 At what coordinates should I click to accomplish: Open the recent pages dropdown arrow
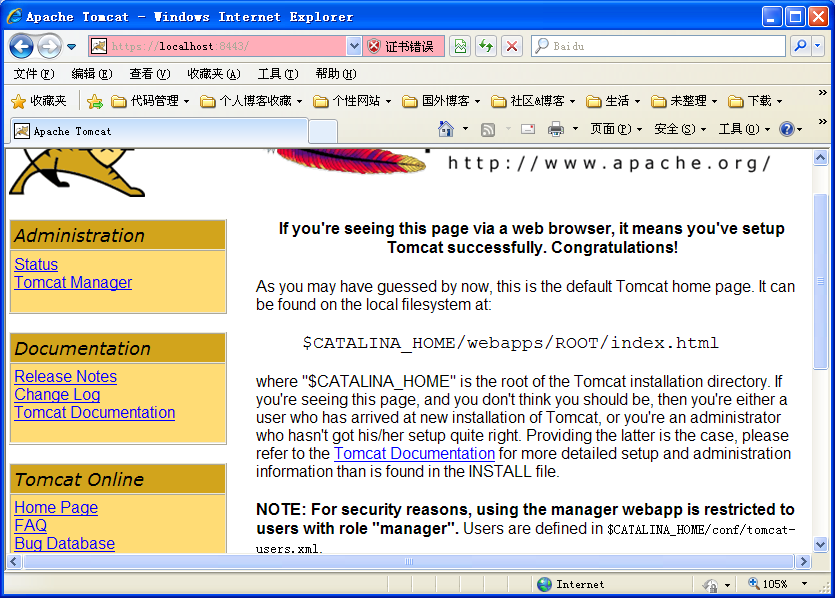click(x=72, y=47)
